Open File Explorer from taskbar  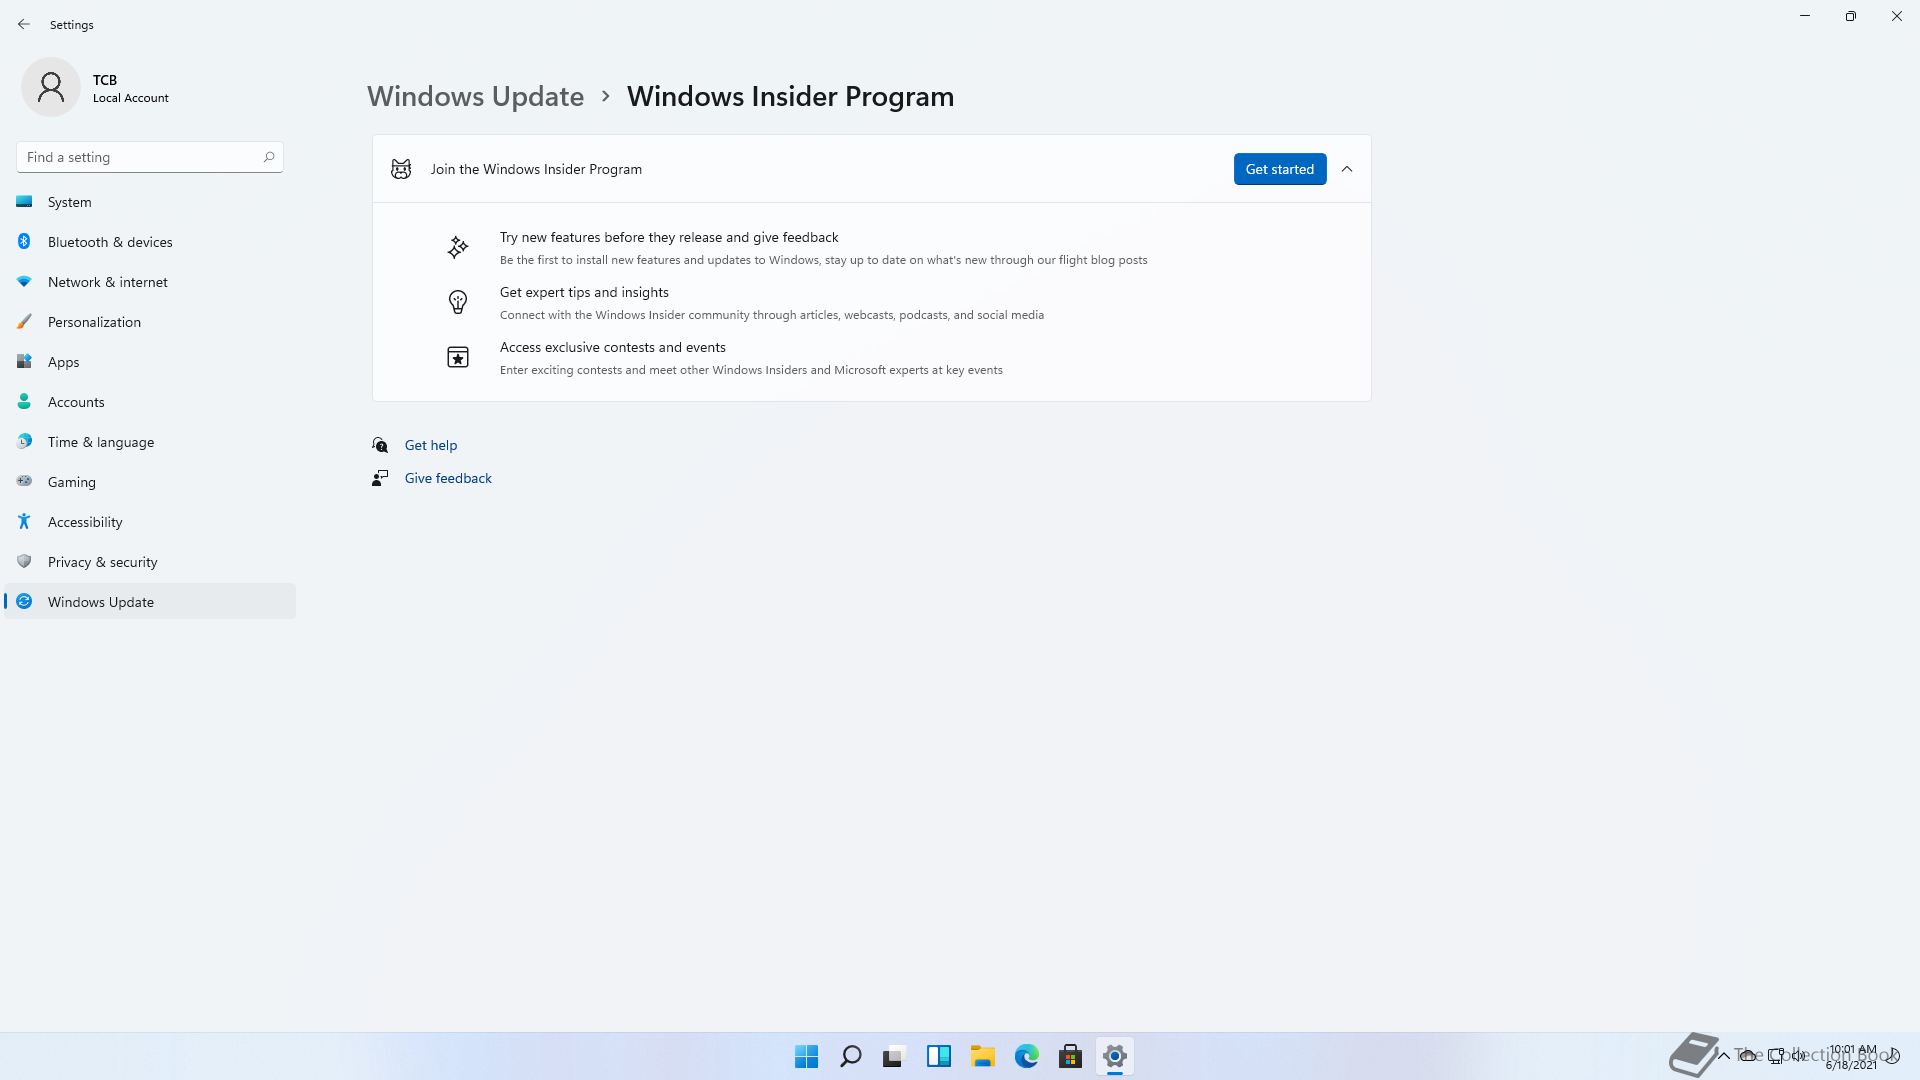pos(983,1056)
